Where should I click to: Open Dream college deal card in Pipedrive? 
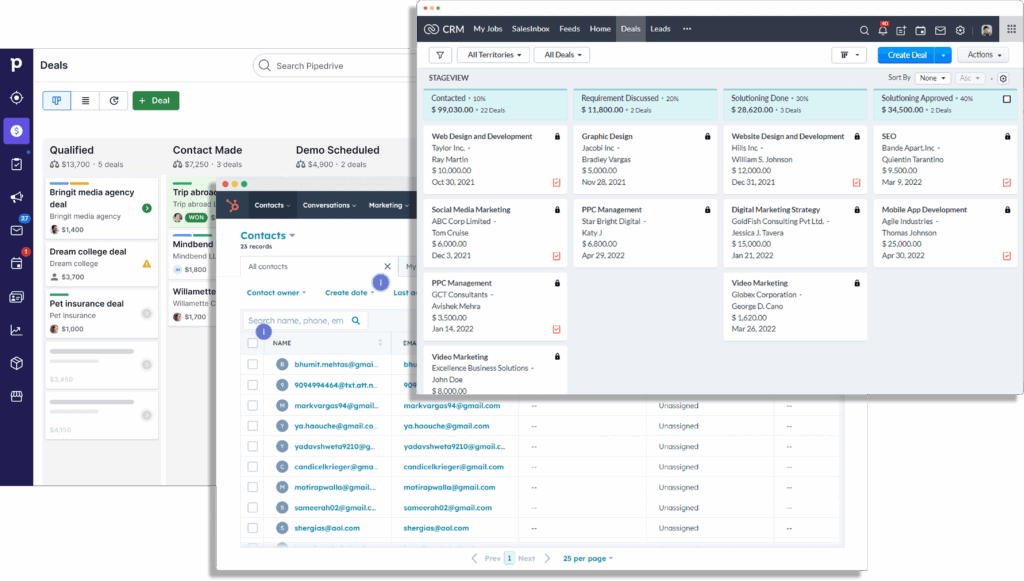click(x=101, y=264)
